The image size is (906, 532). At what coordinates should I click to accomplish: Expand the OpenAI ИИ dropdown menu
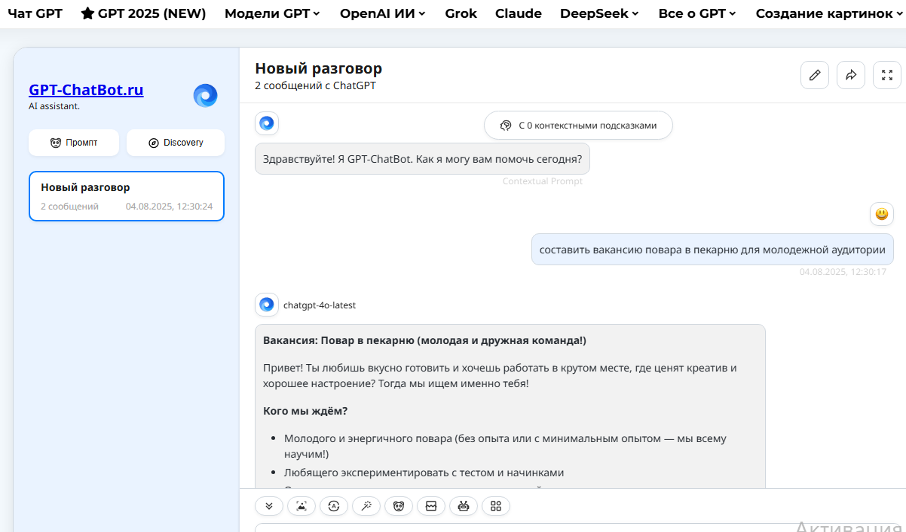coord(382,14)
